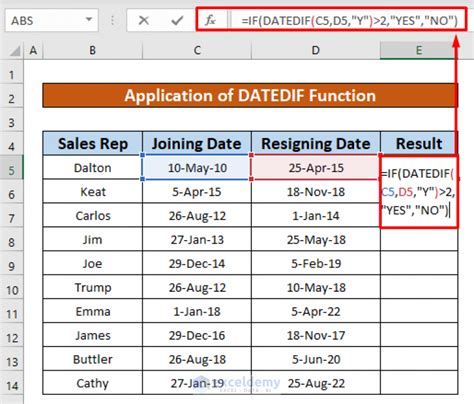Click the 'Joining Date' header cell
The width and height of the screenshot is (474, 404).
point(197,143)
